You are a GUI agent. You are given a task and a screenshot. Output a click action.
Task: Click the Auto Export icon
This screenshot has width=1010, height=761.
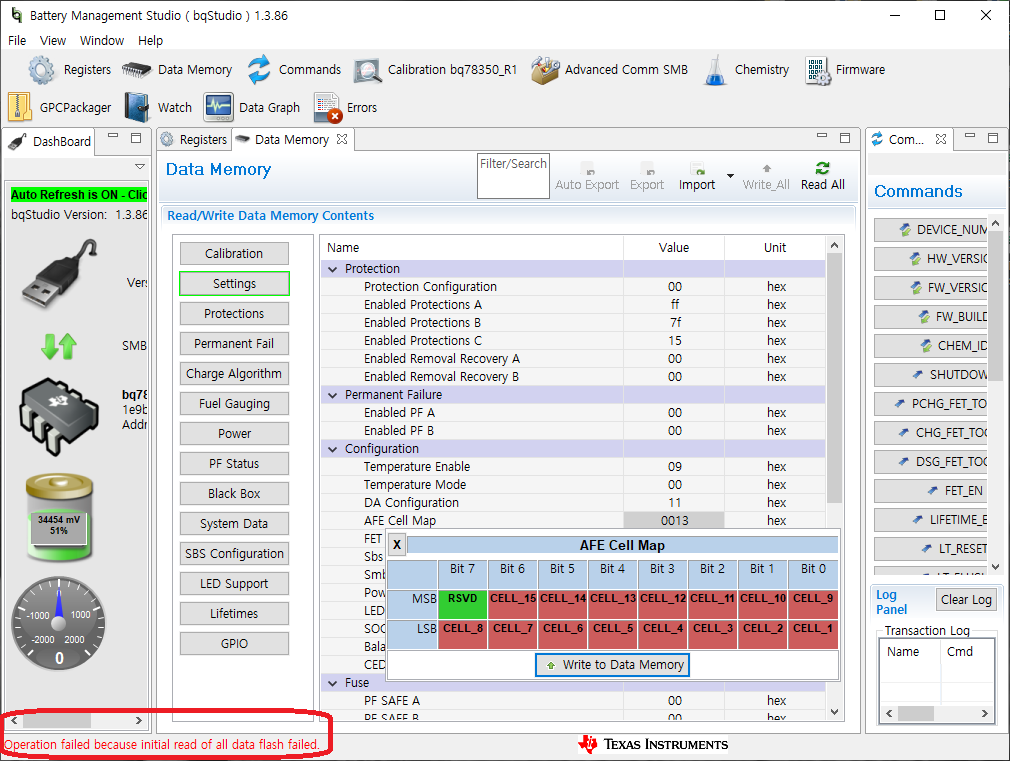coord(587,168)
